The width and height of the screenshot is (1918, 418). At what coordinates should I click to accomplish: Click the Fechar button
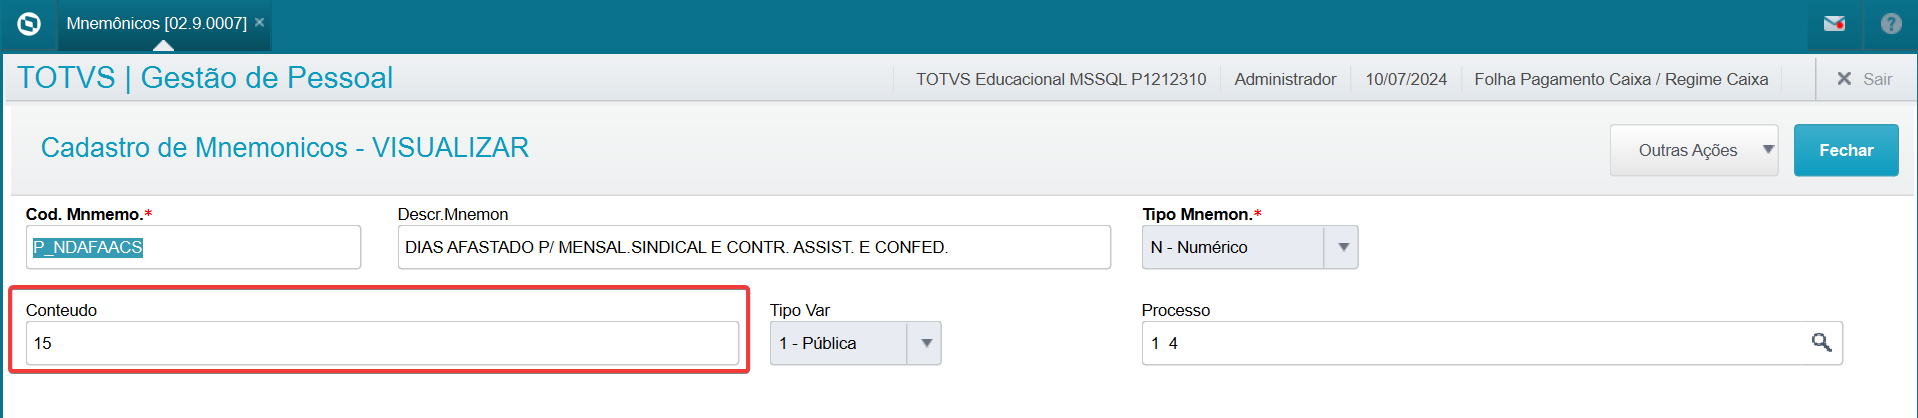[1846, 150]
